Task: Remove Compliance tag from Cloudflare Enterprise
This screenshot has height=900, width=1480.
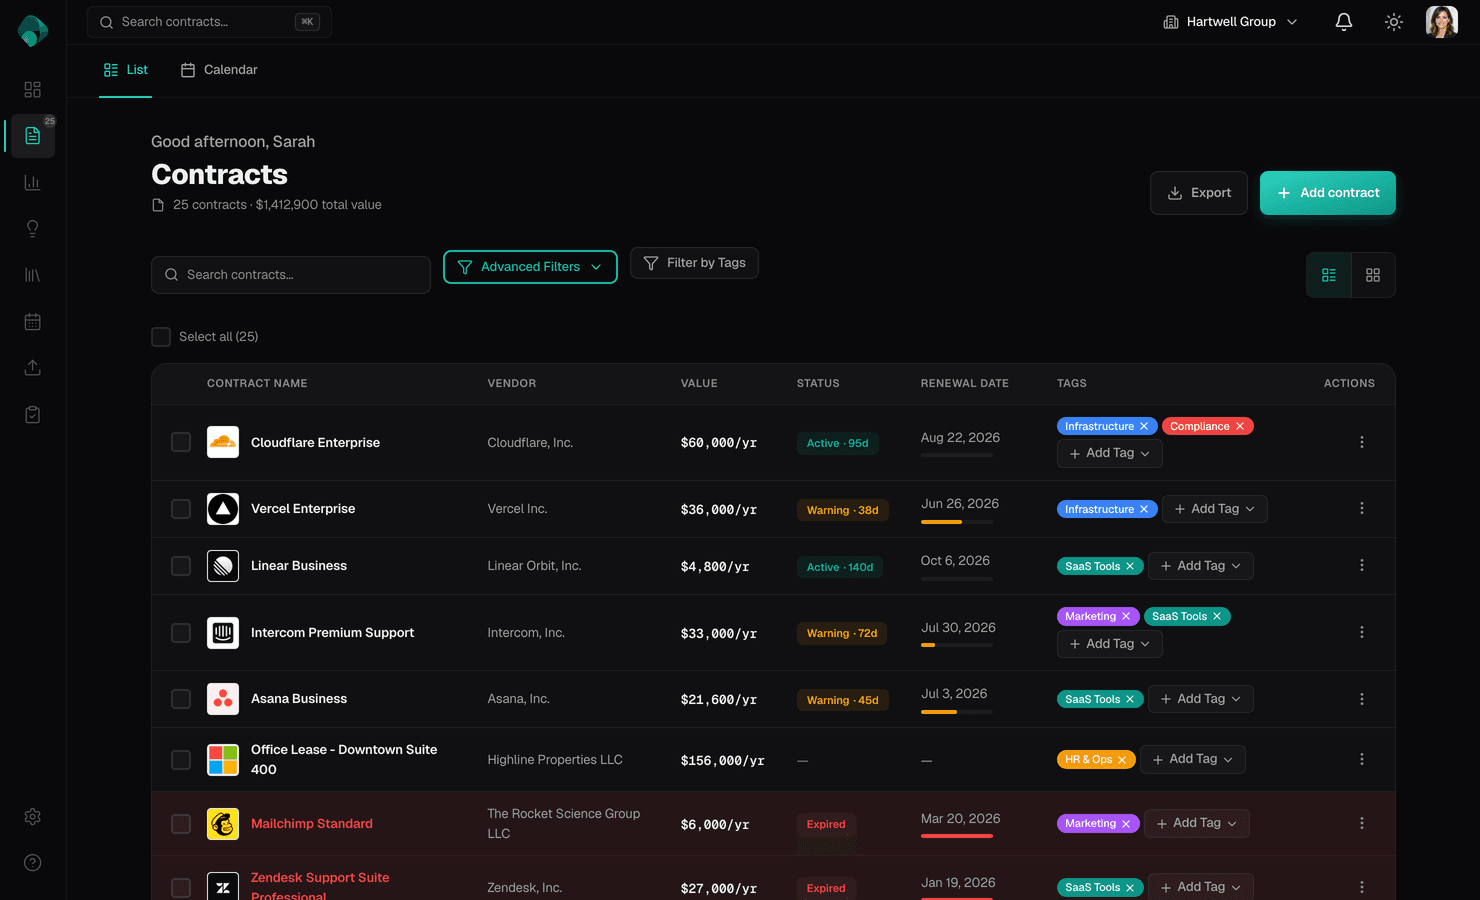Action: tap(1240, 426)
